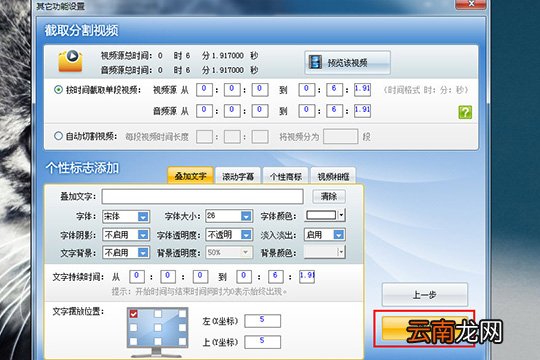Uncheck the top-left text position box
This screenshot has height=360, width=540.
point(134,314)
